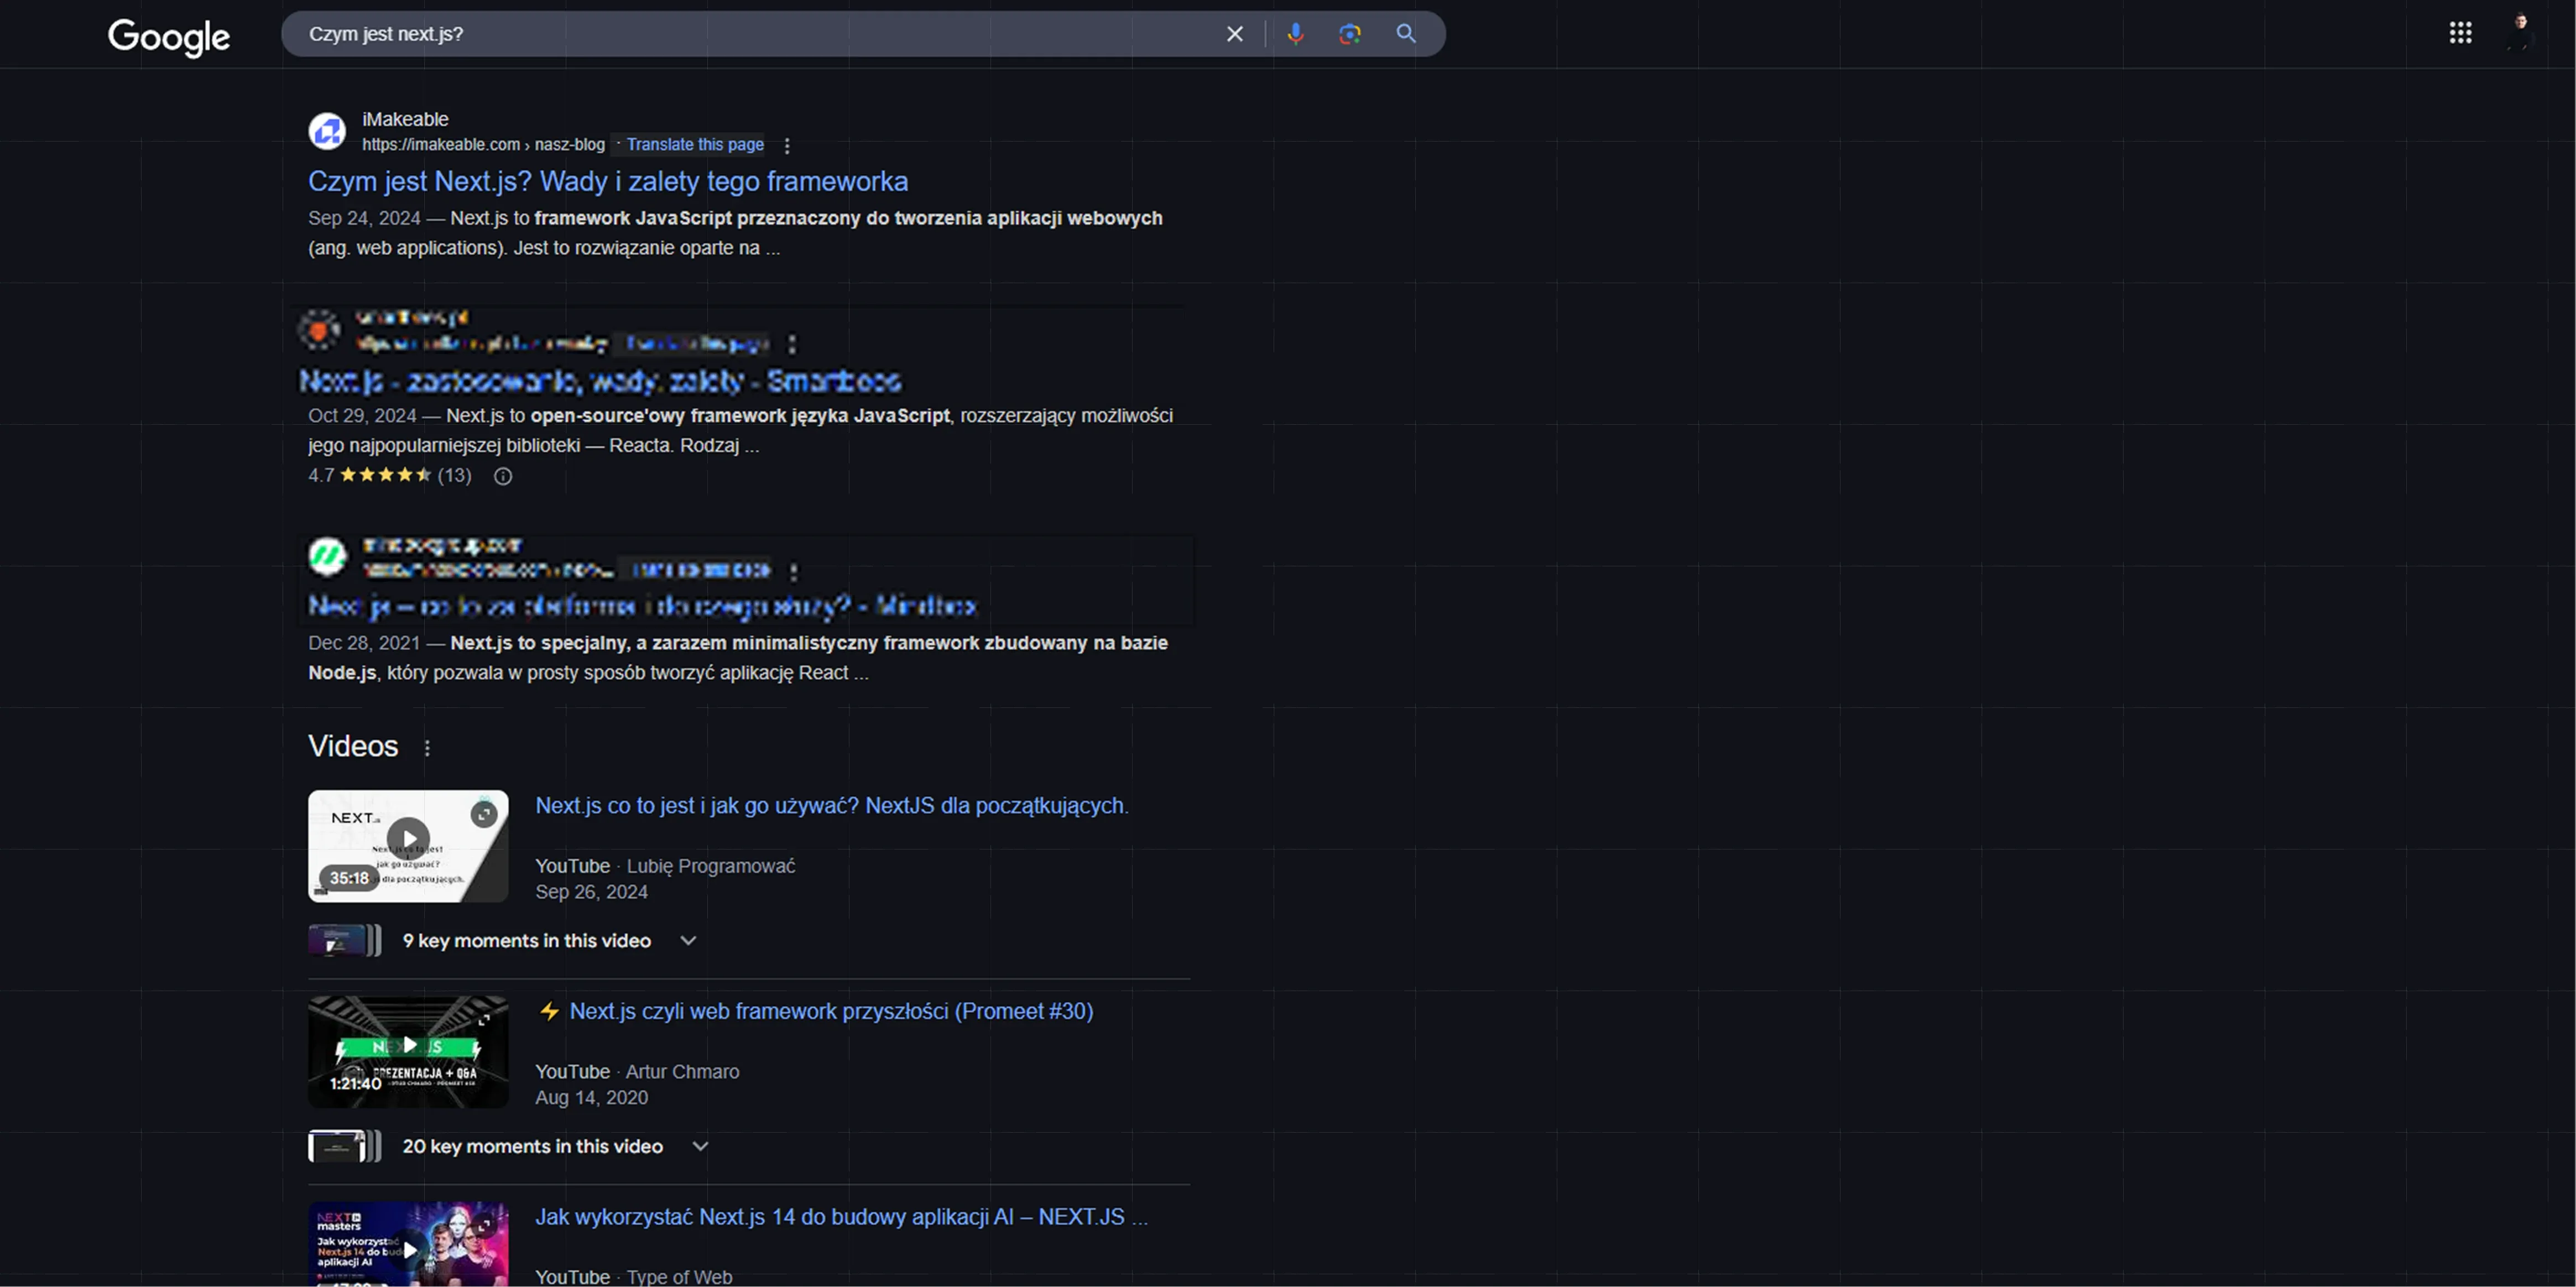
Task: Play the 35:18 Next.js beginner video thumbnail
Action: (x=408, y=846)
